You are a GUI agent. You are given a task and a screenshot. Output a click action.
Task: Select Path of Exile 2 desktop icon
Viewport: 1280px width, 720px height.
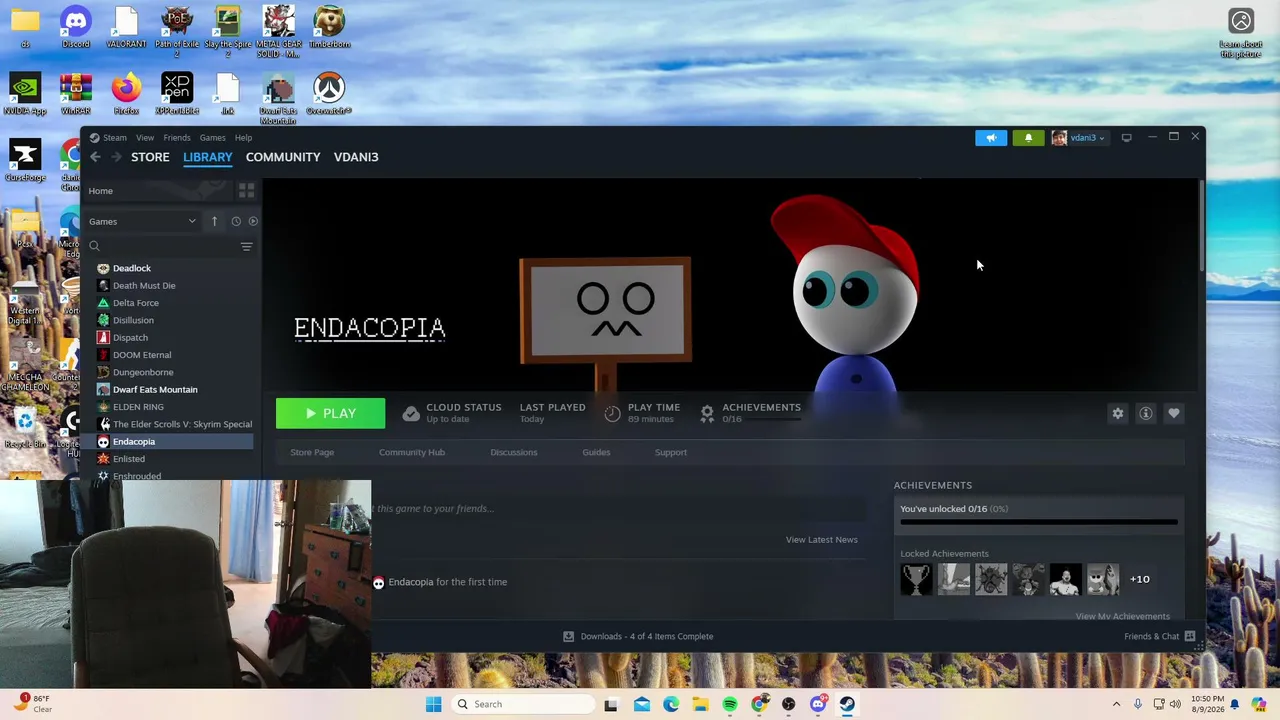tap(177, 31)
